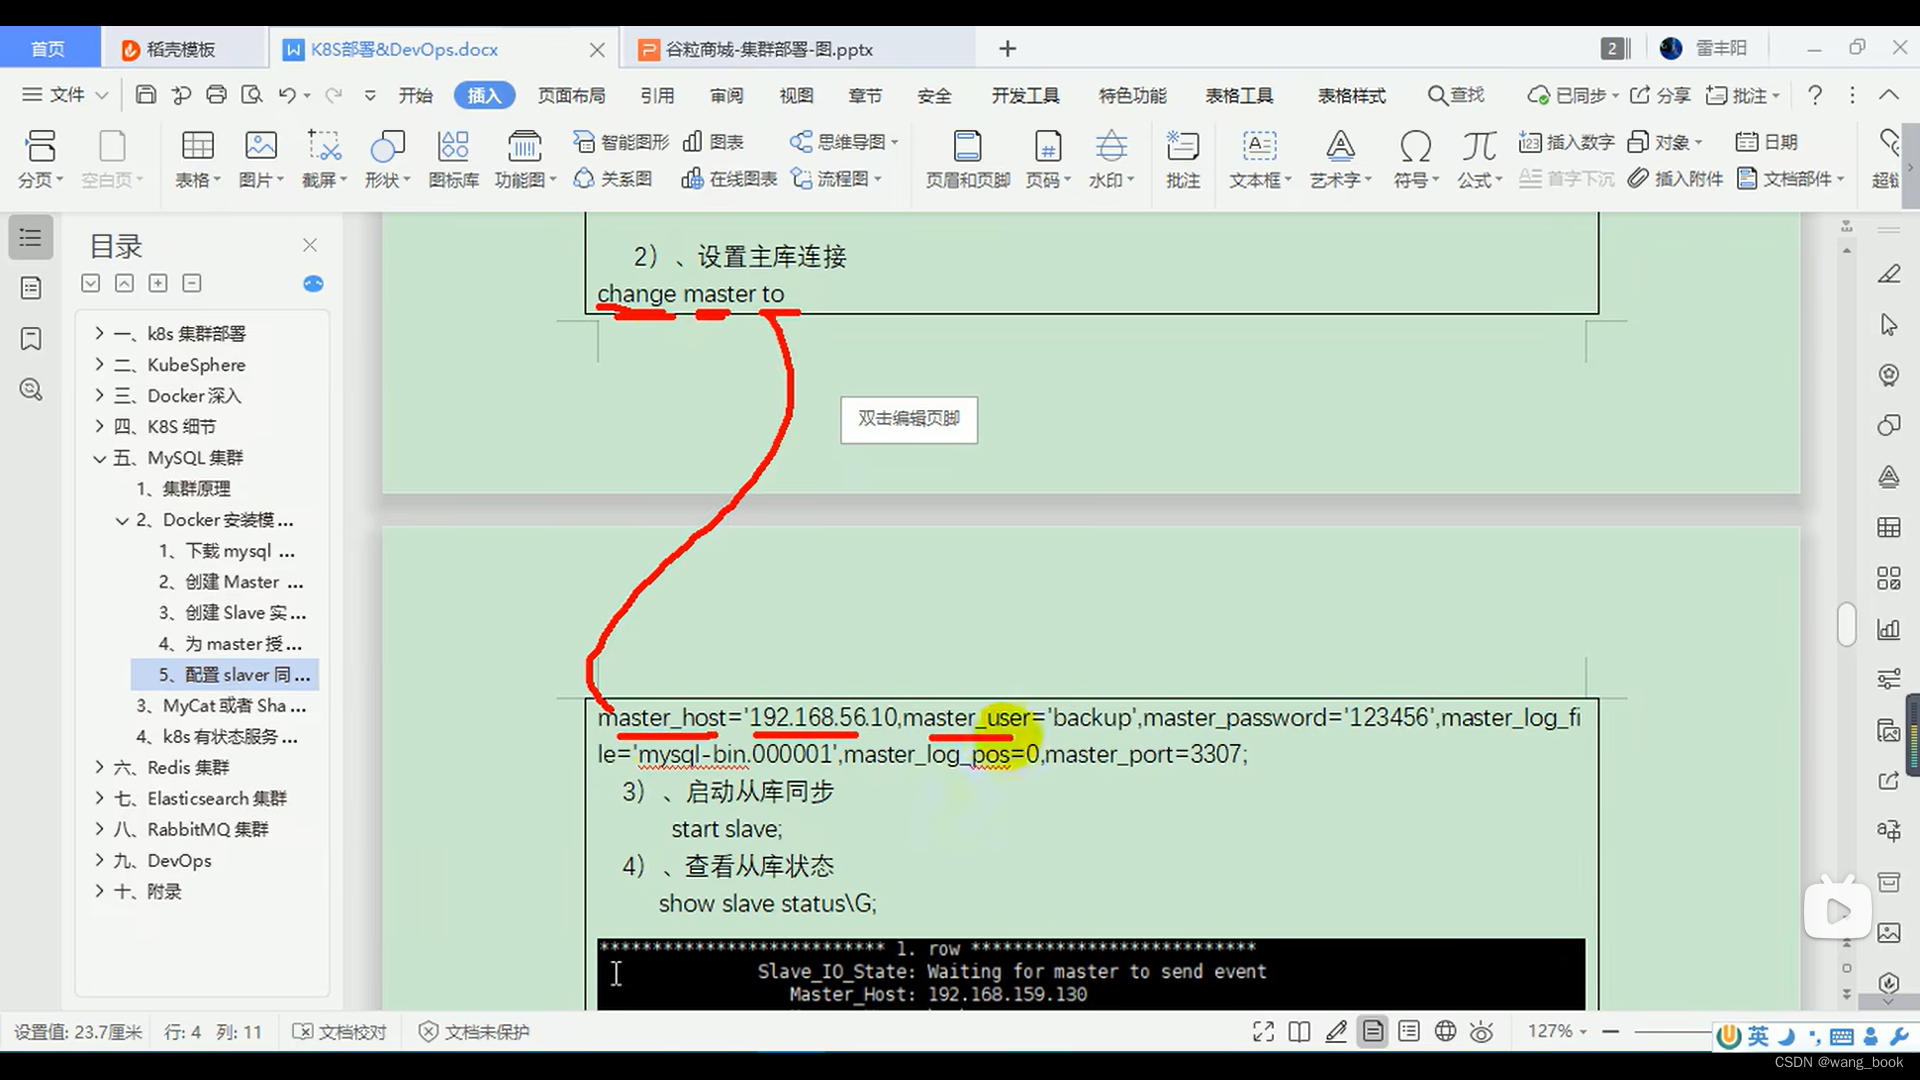The width and height of the screenshot is (1920, 1080).
Task: Expand the 九、DevOps outline node
Action: click(99, 860)
